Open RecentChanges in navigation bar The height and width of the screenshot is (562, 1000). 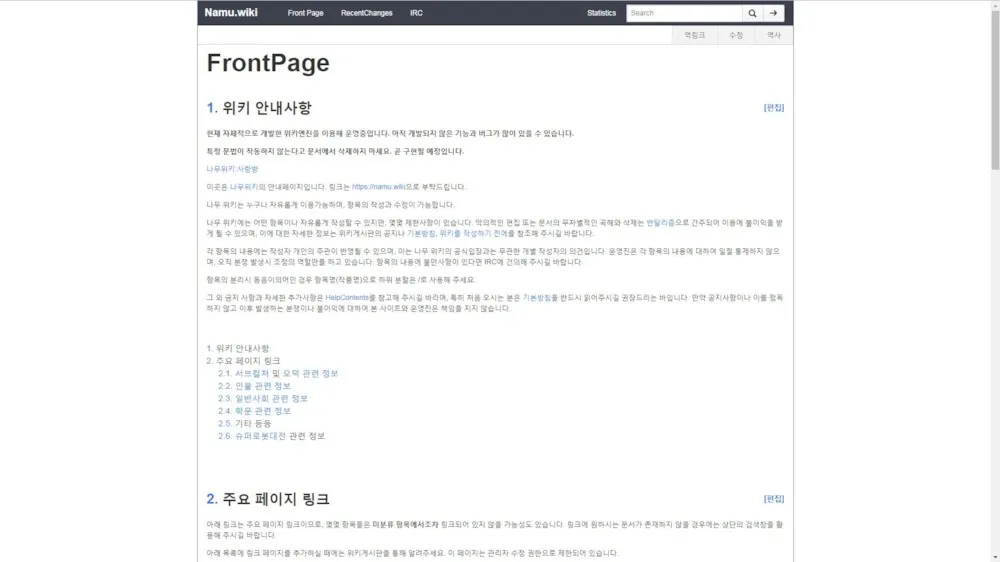pyautogui.click(x=367, y=13)
